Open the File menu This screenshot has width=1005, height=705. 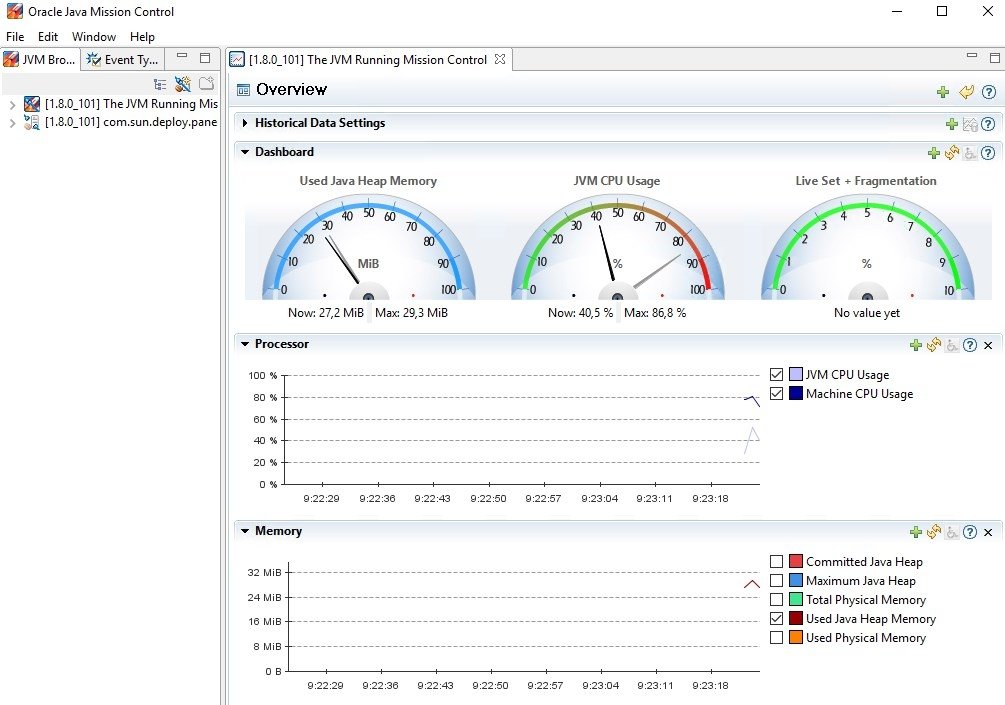pyautogui.click(x=15, y=37)
